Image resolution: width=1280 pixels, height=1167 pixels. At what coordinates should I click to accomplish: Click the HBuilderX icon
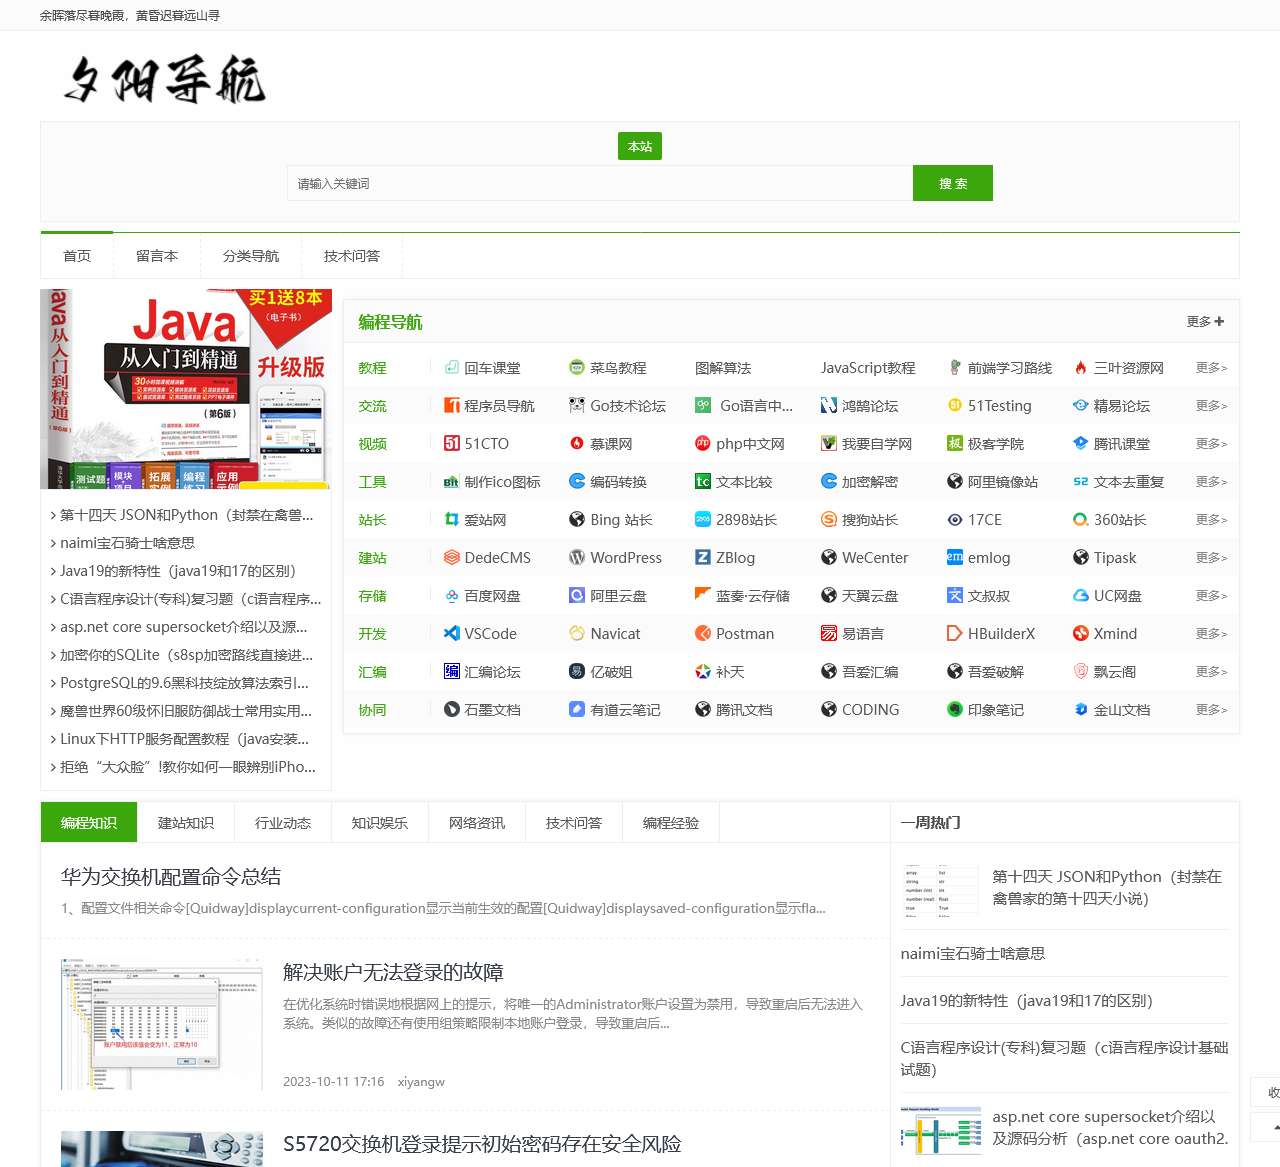[x=955, y=634]
